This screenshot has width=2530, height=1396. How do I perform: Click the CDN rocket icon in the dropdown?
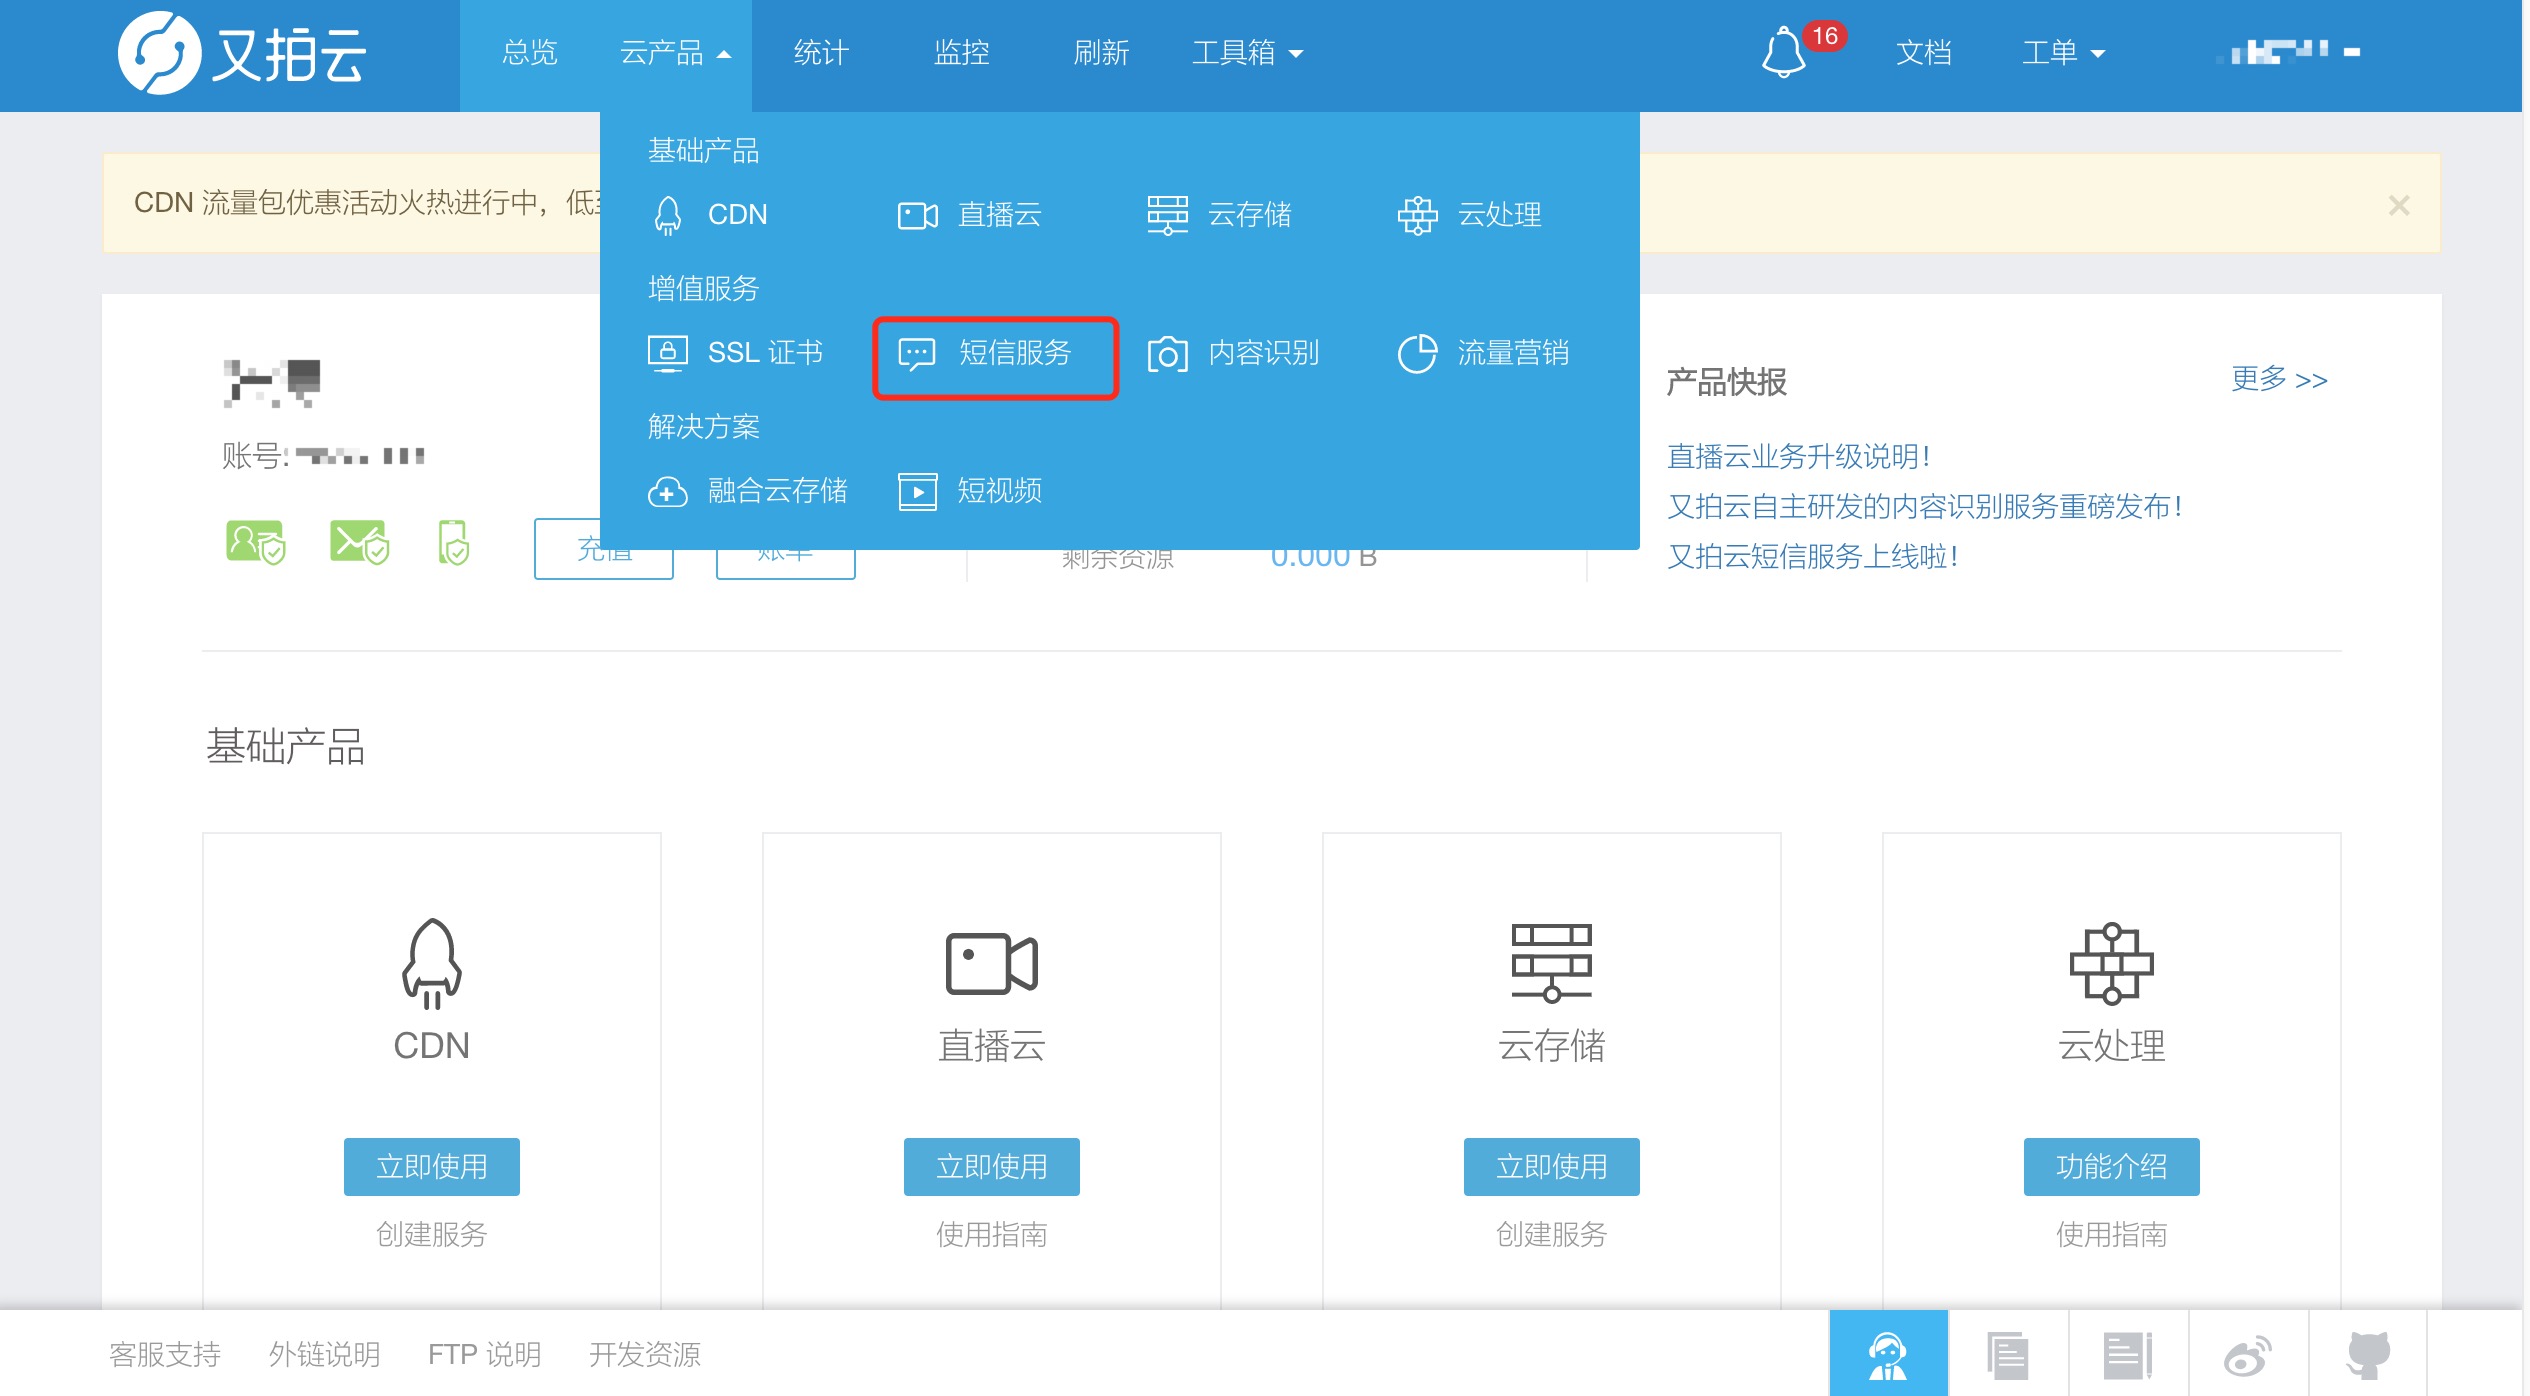pyautogui.click(x=667, y=215)
